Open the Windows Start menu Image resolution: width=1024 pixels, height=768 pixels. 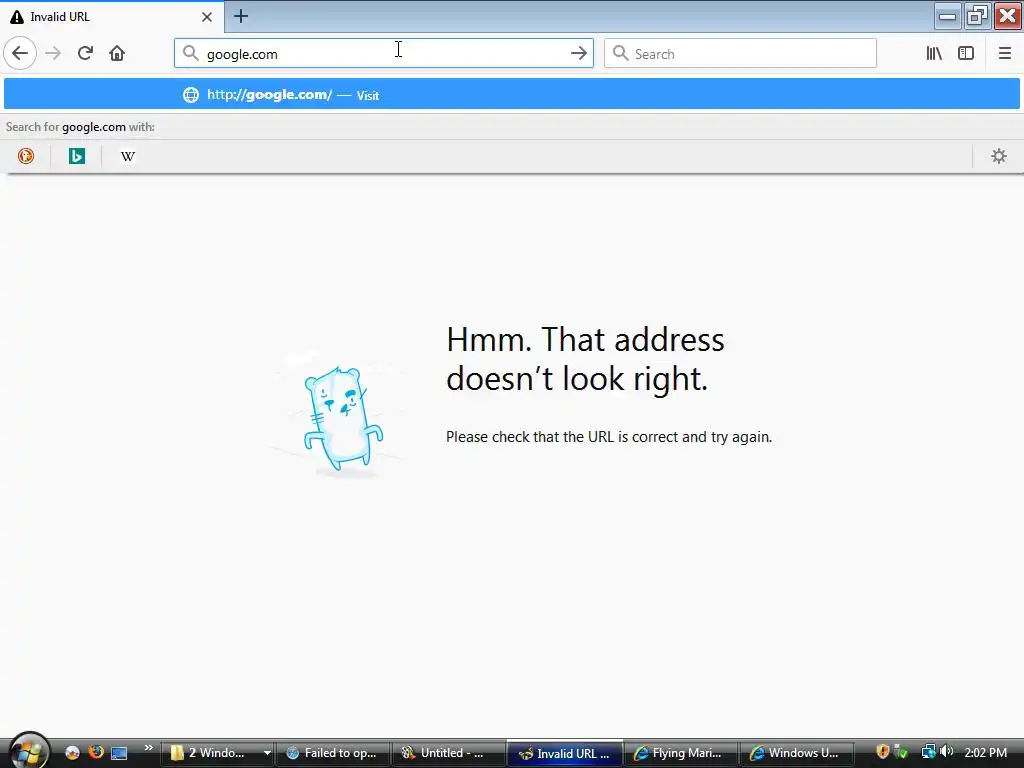pyautogui.click(x=27, y=751)
